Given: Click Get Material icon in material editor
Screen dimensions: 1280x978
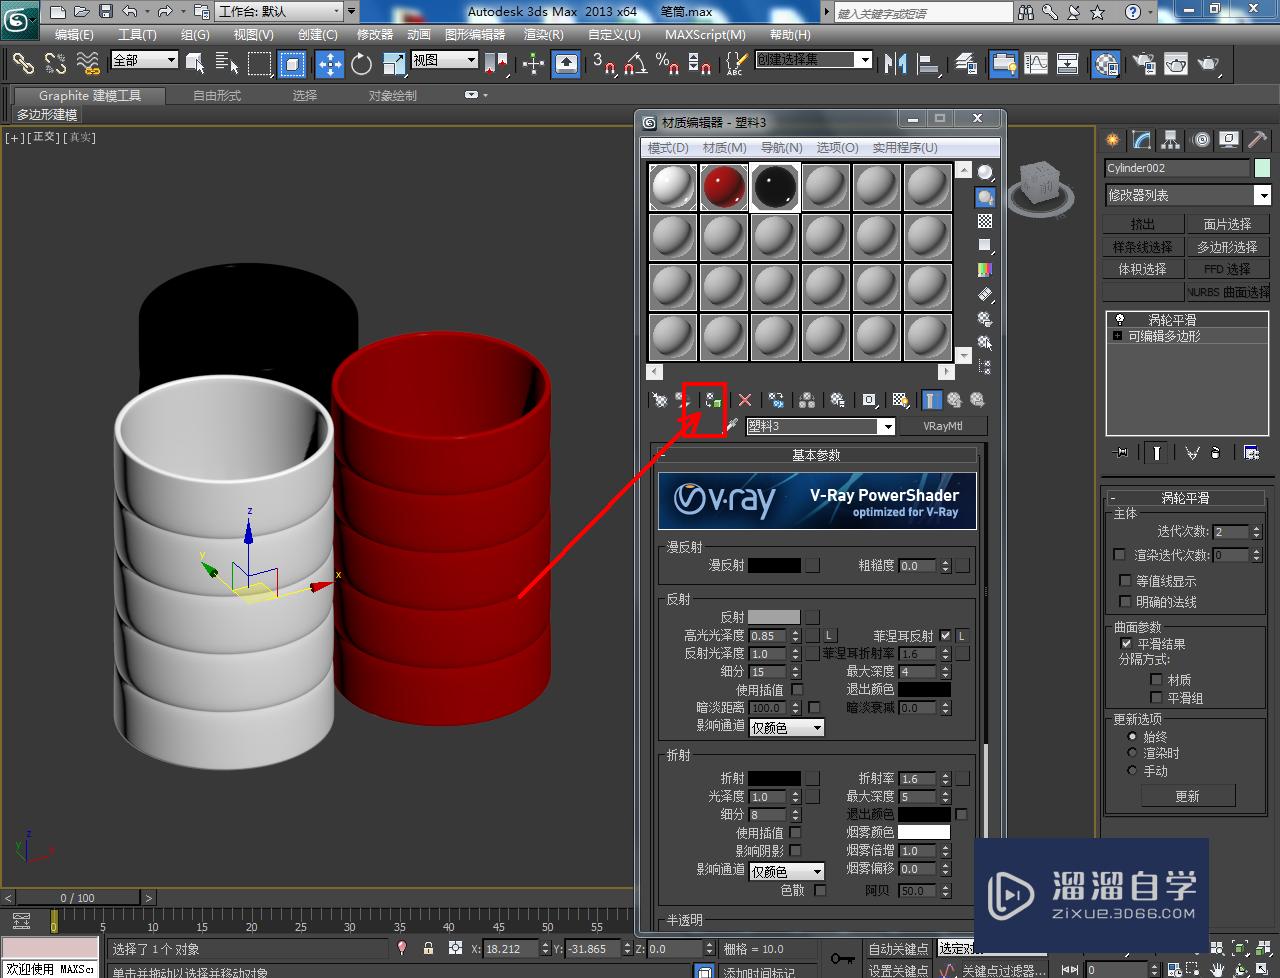Looking at the screenshot, I should point(659,400).
